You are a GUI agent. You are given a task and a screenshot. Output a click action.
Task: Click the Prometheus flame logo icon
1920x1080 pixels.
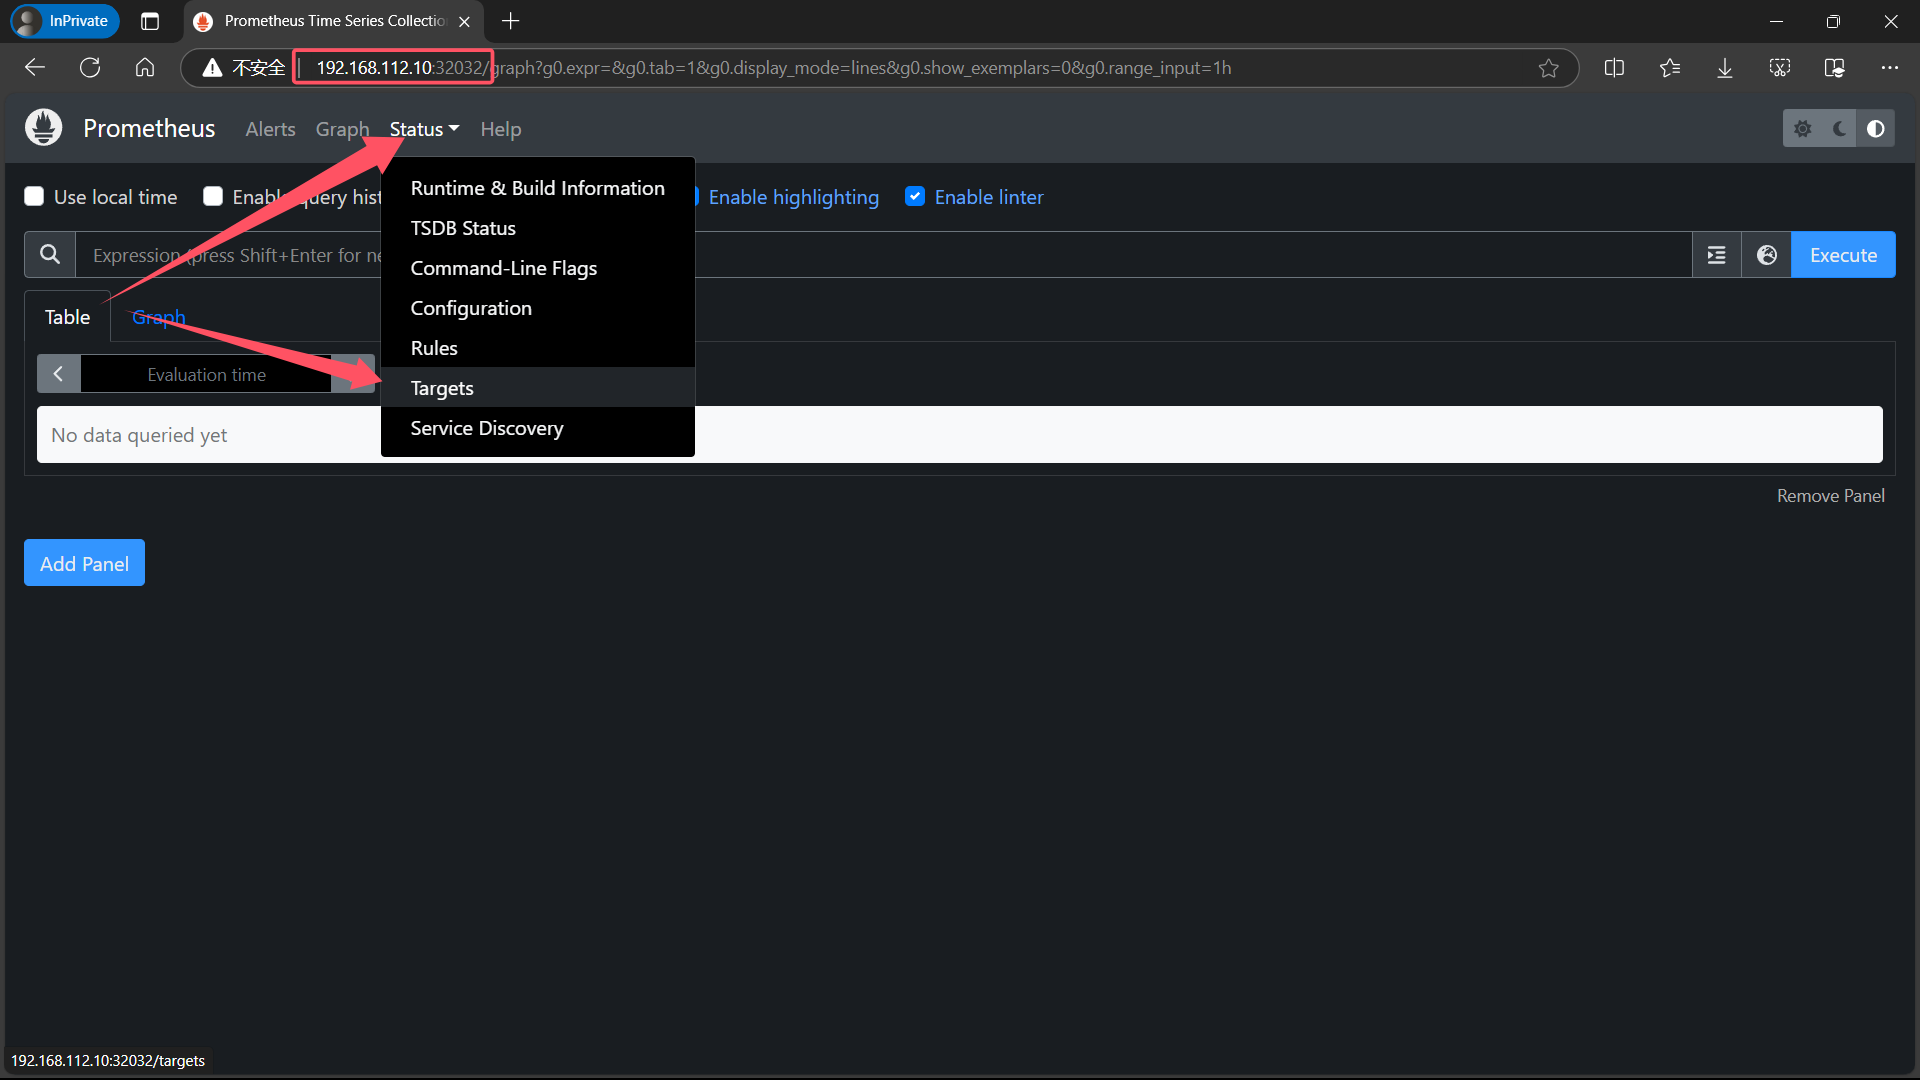tap(43, 128)
